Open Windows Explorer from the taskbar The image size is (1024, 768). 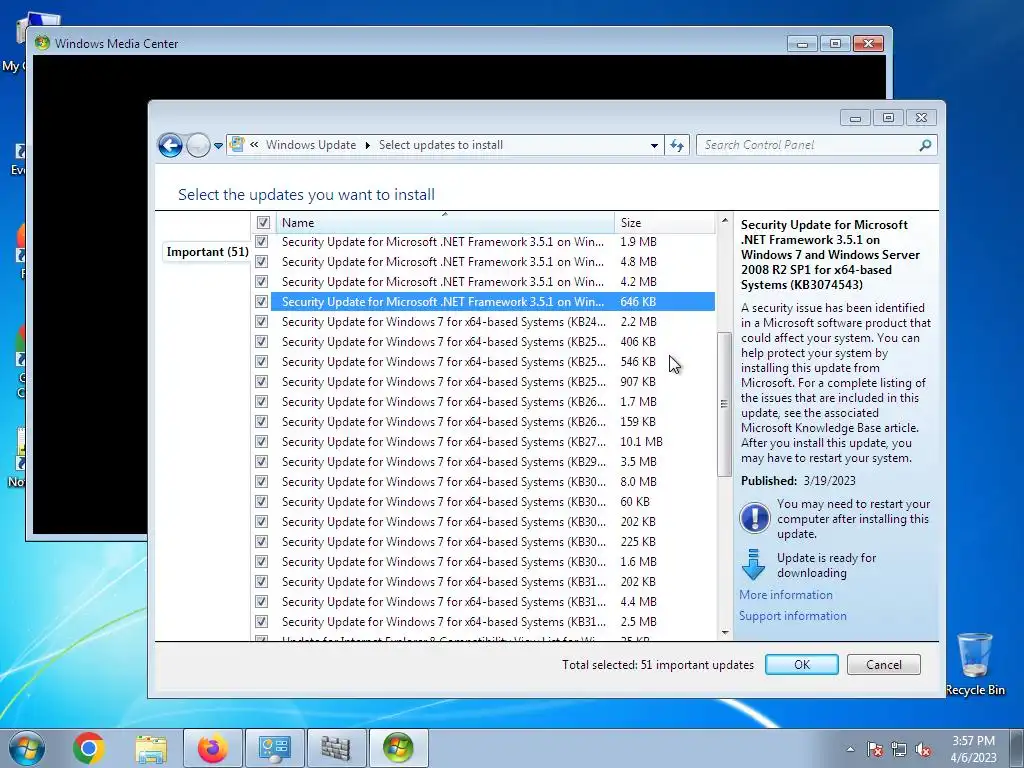tap(152, 748)
